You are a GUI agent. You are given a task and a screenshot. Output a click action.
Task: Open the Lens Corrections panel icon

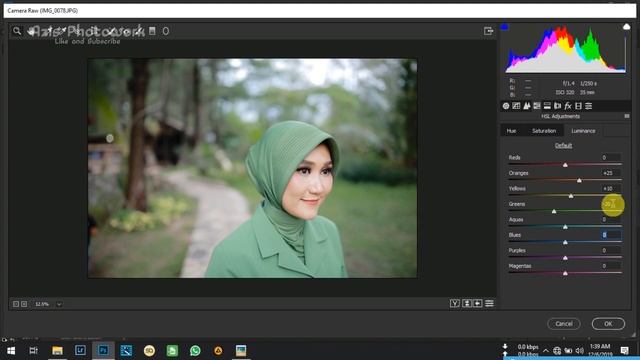pos(558,106)
